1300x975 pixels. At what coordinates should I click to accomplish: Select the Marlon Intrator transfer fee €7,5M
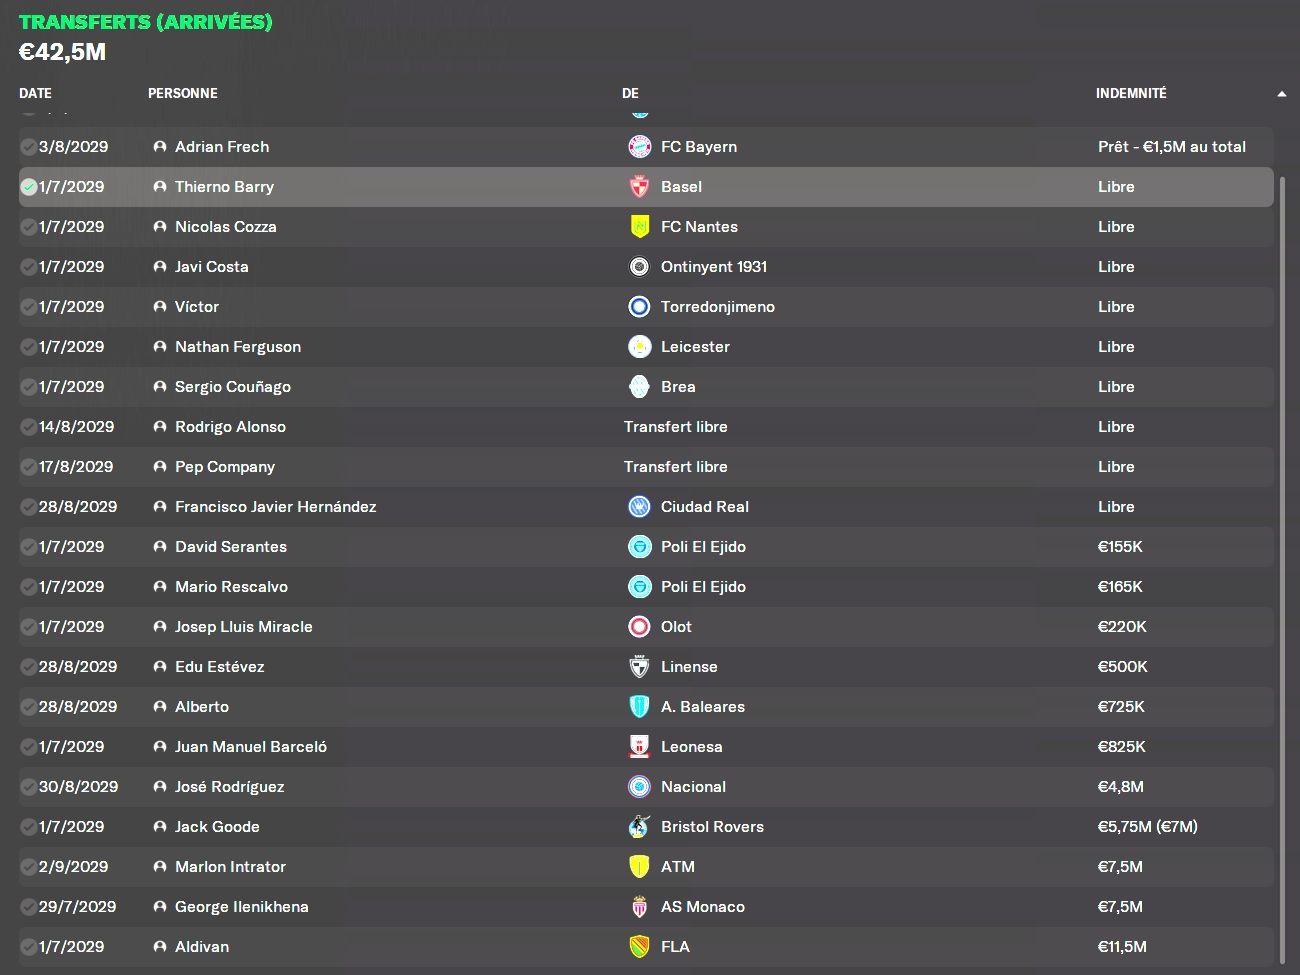[1120, 867]
